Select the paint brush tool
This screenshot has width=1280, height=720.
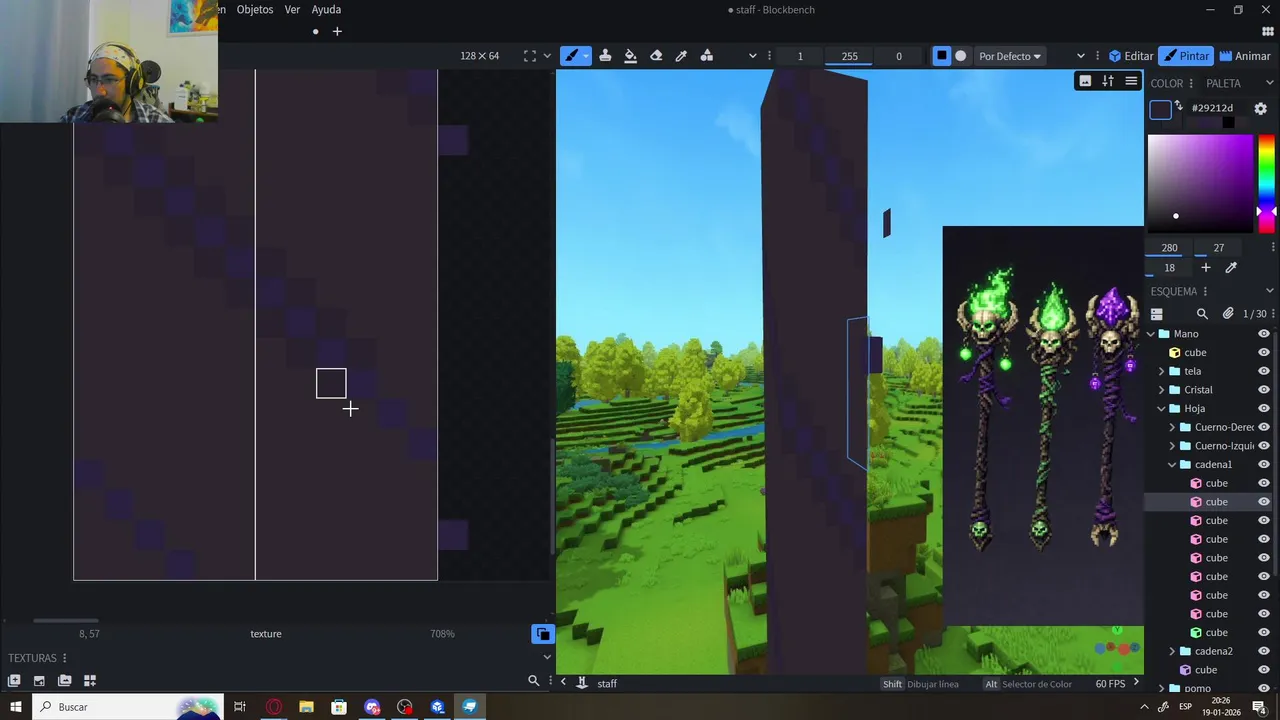[571, 56]
